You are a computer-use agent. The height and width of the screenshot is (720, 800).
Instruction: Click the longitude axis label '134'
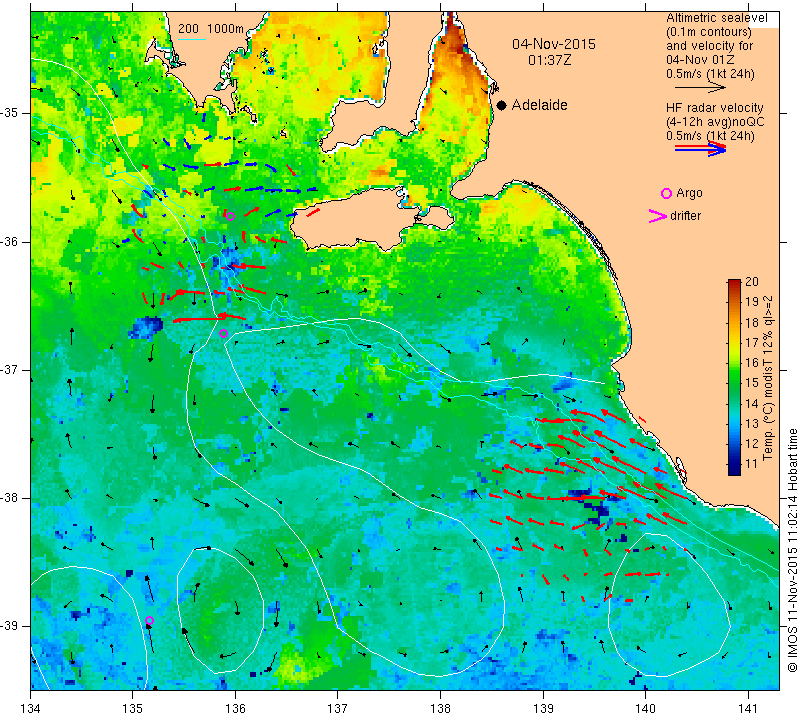31,709
